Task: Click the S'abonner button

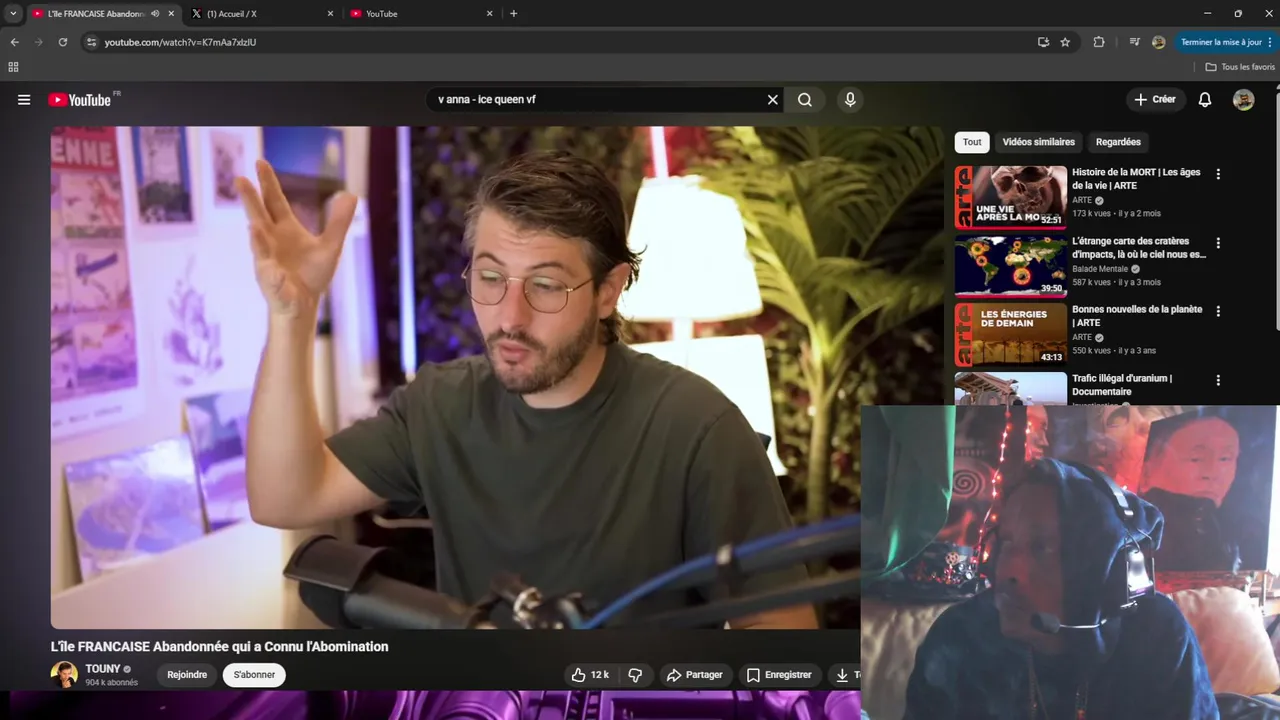Action: (x=254, y=675)
